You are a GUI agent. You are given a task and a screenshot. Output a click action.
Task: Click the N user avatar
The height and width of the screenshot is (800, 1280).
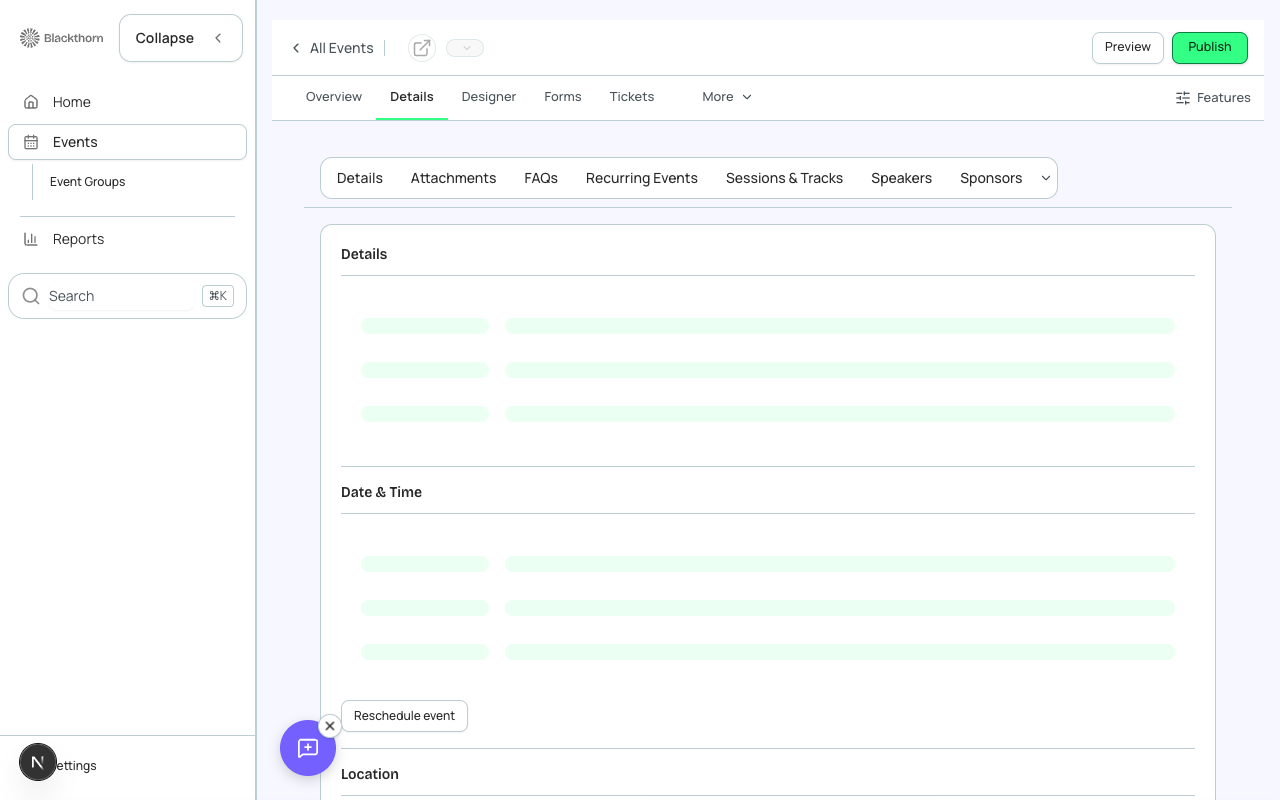pos(38,762)
